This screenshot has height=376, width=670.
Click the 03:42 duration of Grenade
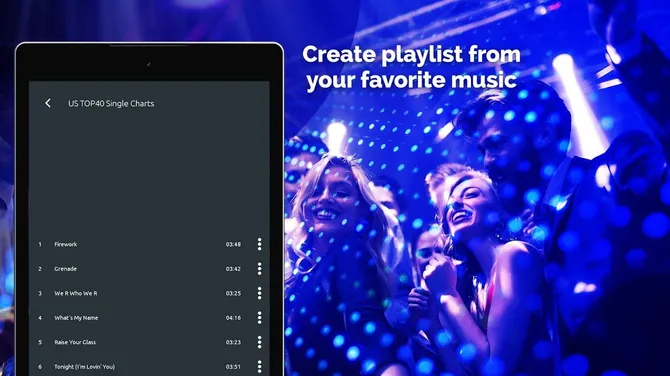click(x=233, y=269)
